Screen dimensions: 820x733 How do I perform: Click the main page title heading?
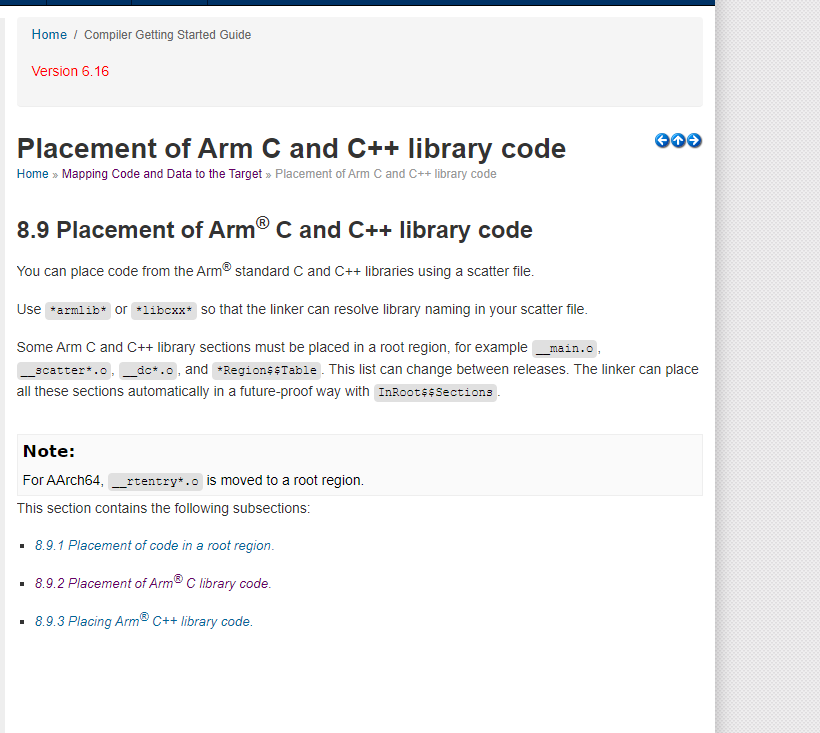click(291, 148)
